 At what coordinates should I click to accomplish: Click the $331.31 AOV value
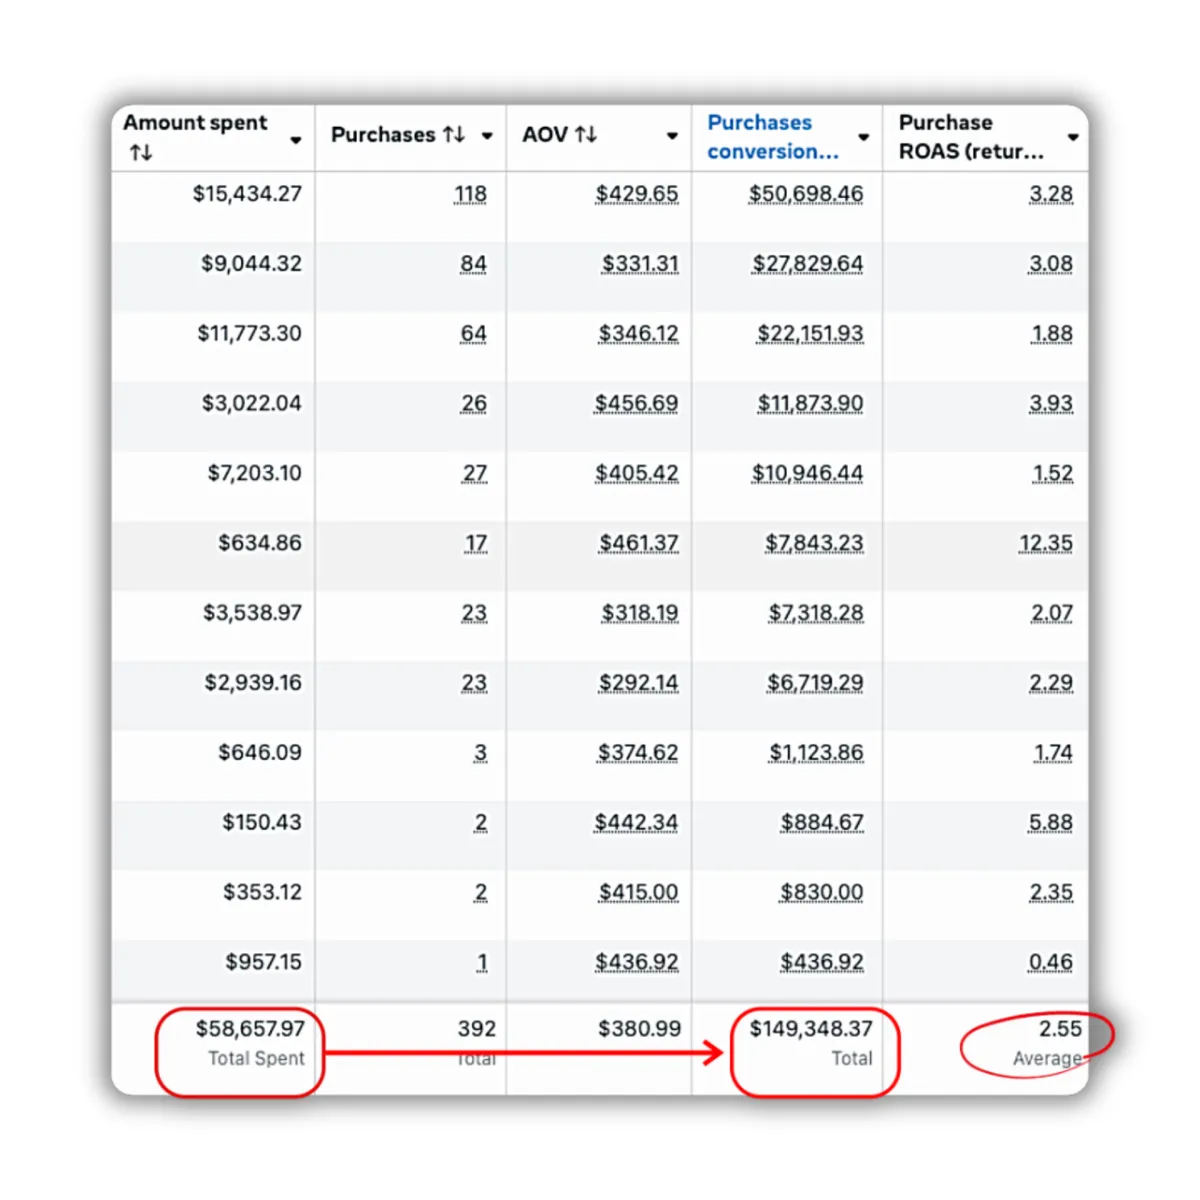pos(640,264)
